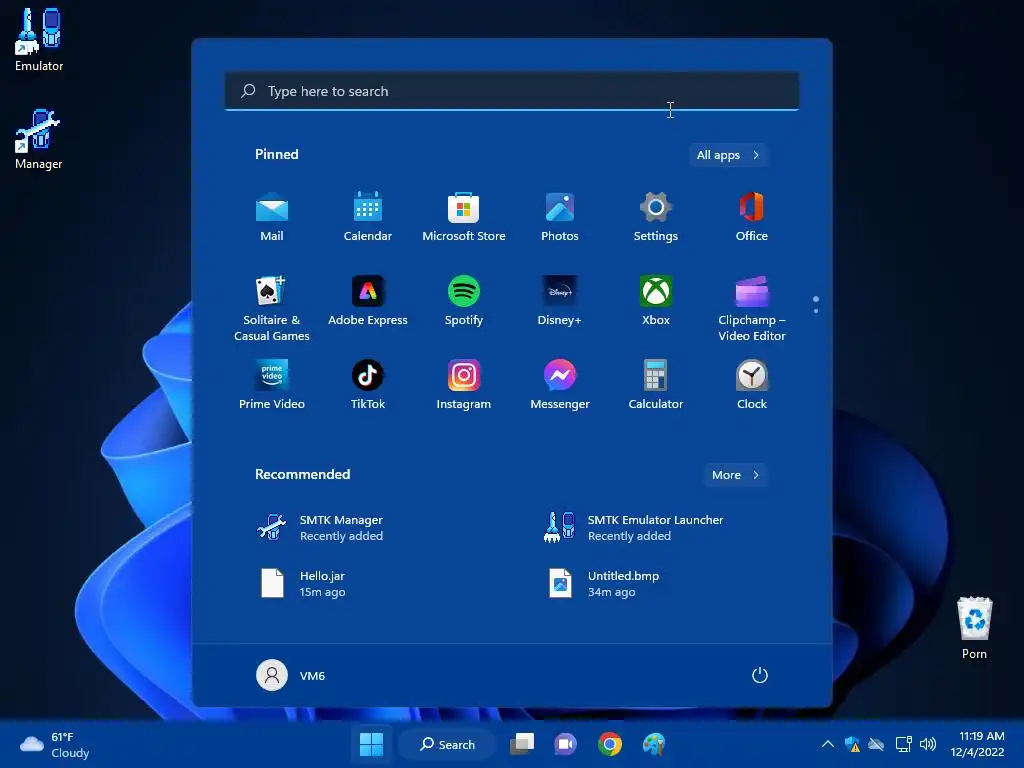1024x768 pixels.
Task: Click the OneDrive tray icon
Action: click(876, 744)
